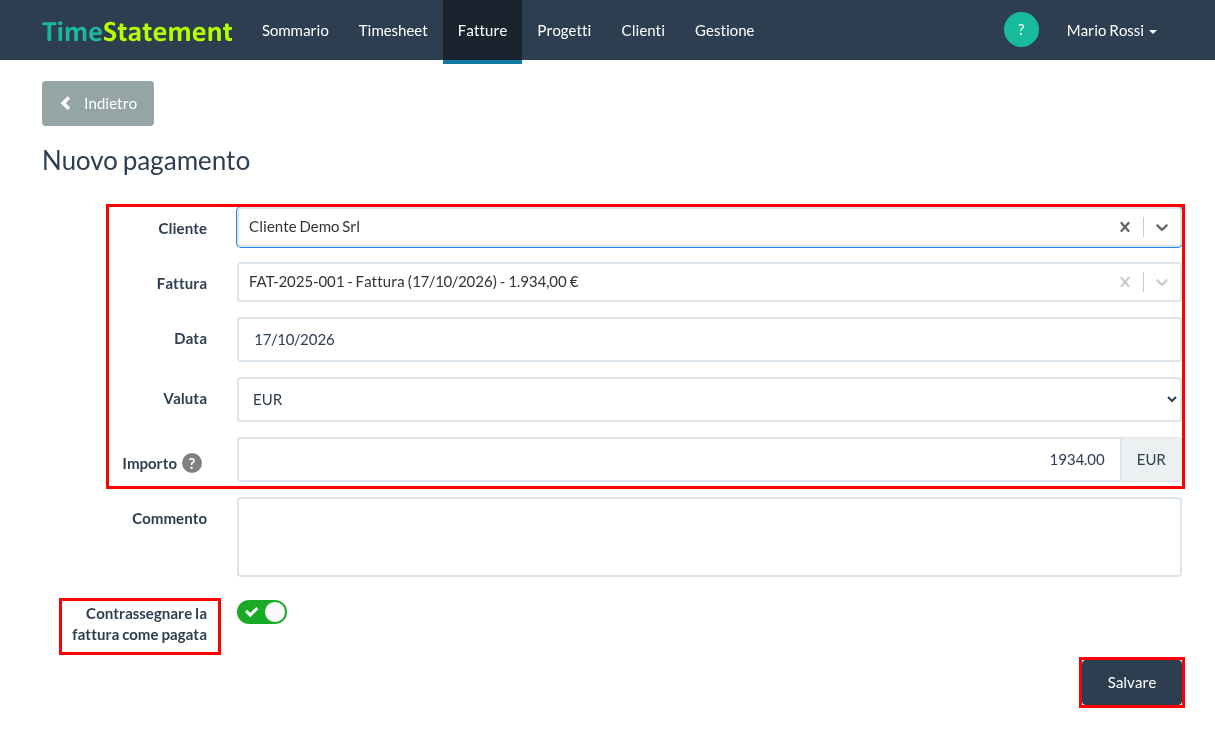Select the Fatture navigation item
Viewport: 1215px width, 743px height.
[x=482, y=30]
